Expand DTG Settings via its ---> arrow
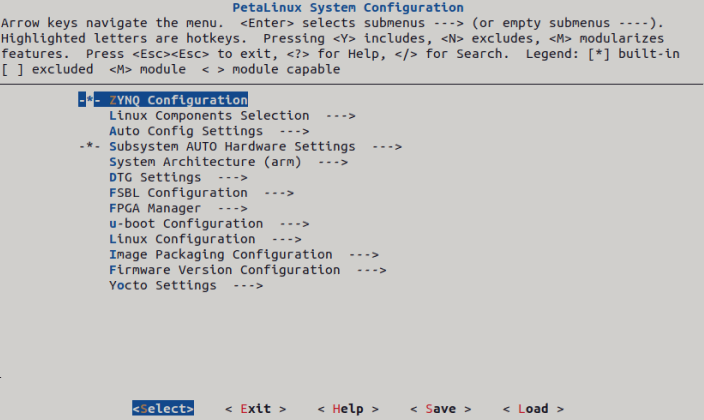 pos(232,177)
